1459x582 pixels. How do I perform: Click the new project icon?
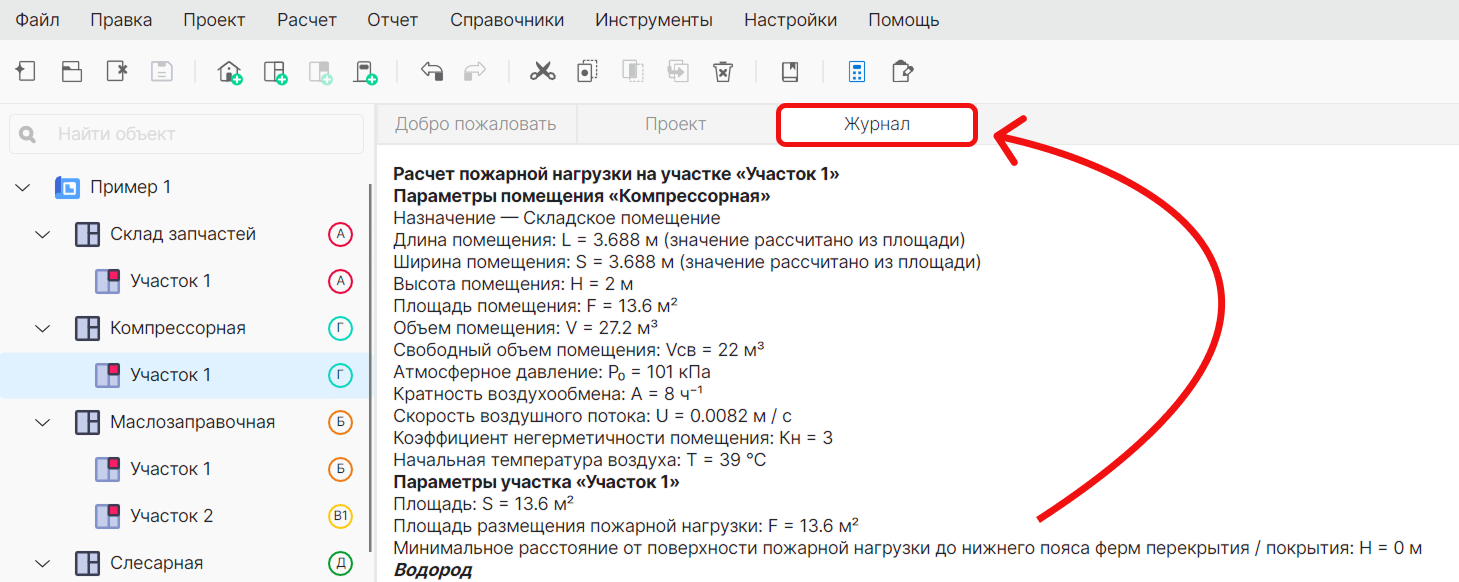click(x=26, y=71)
